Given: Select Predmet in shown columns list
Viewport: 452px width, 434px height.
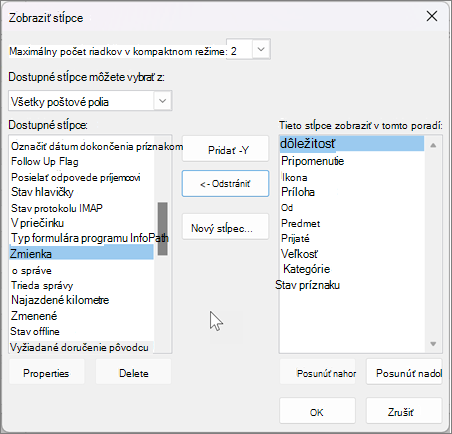Looking at the screenshot, I should click(x=300, y=223).
